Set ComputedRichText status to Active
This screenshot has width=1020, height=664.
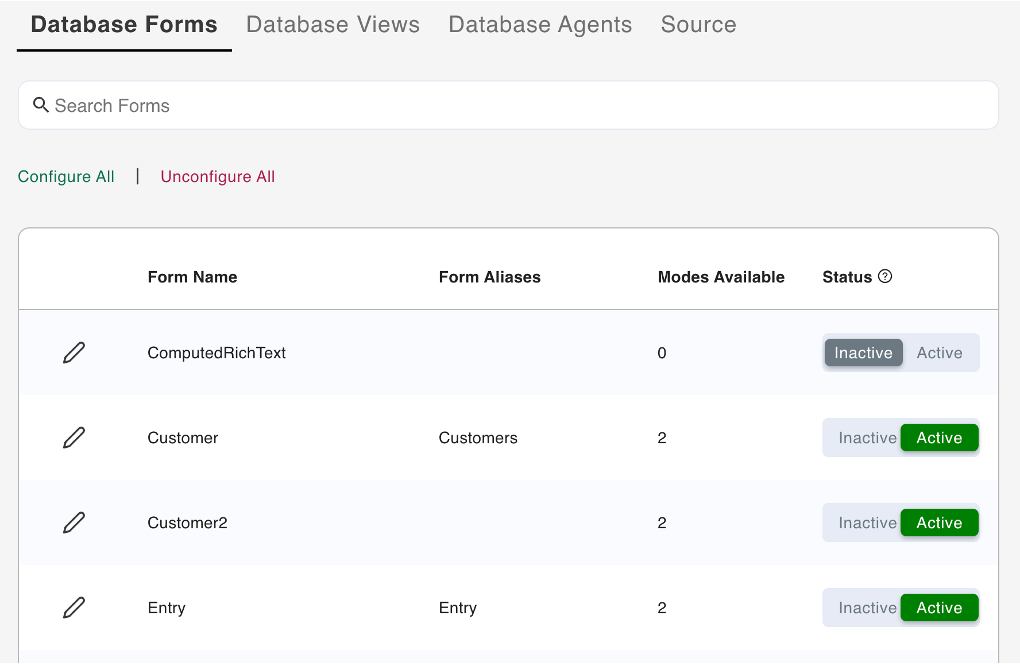click(939, 353)
